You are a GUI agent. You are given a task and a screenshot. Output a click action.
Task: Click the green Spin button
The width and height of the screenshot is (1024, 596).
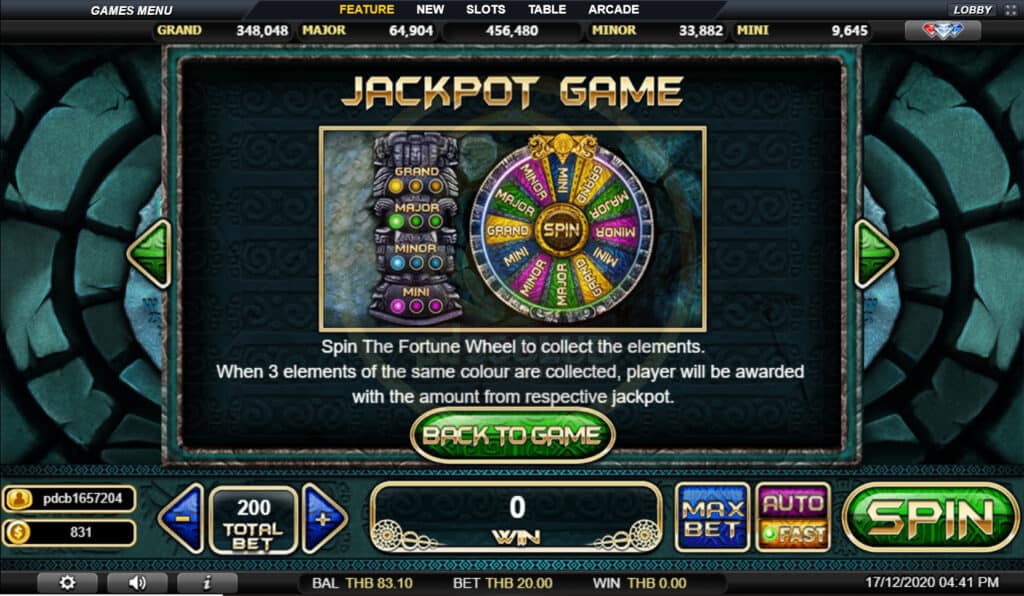click(931, 518)
